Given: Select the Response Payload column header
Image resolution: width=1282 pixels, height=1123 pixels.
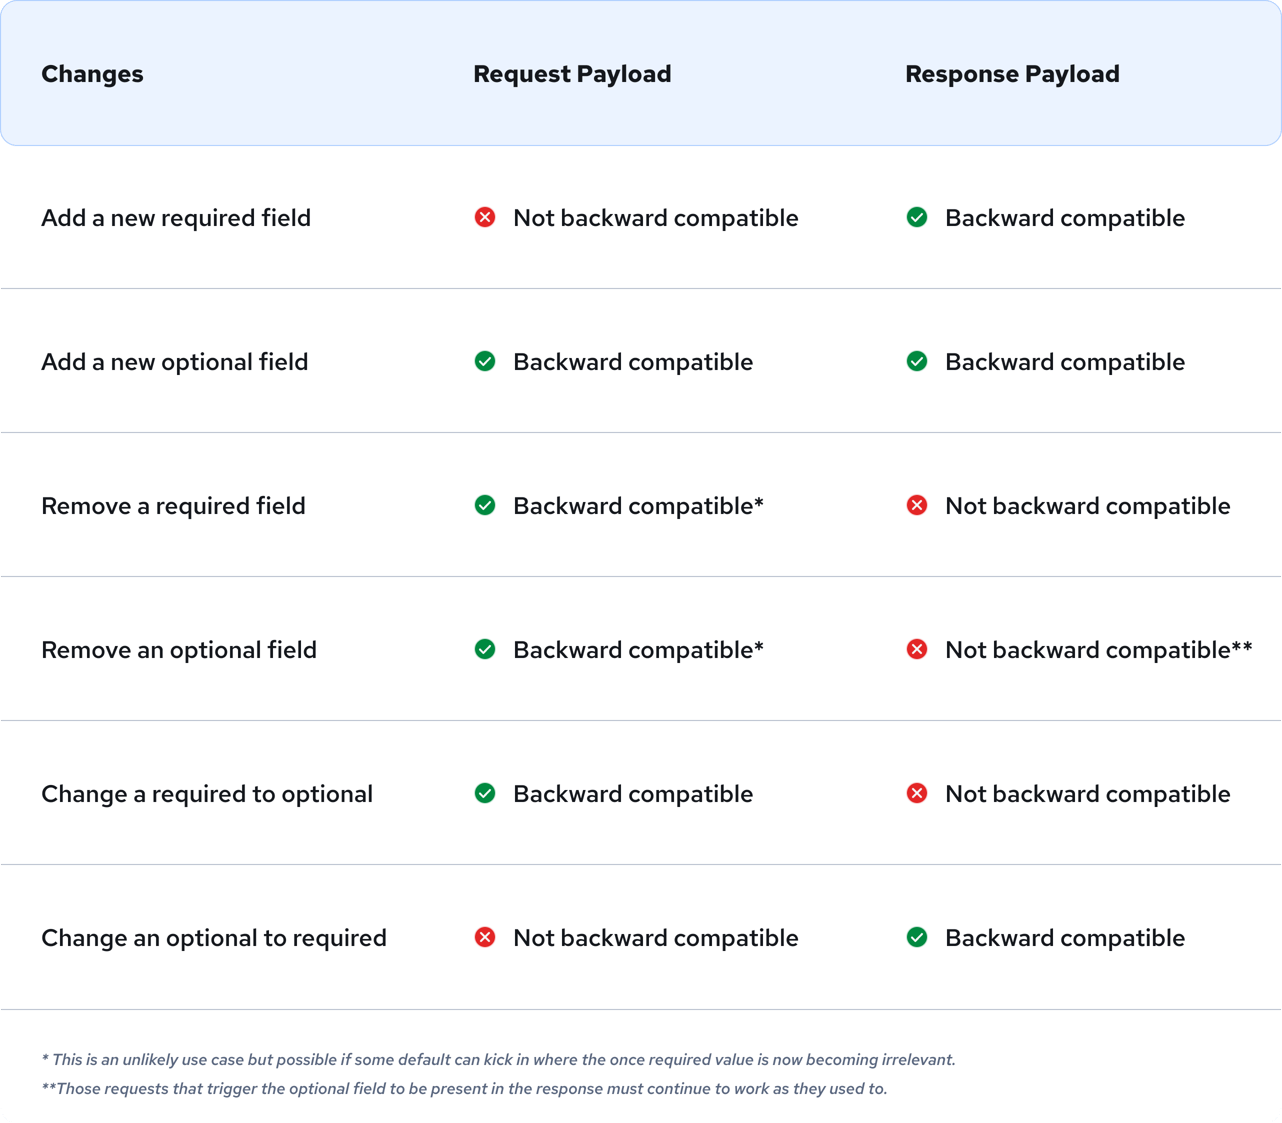Looking at the screenshot, I should coord(1012,74).
